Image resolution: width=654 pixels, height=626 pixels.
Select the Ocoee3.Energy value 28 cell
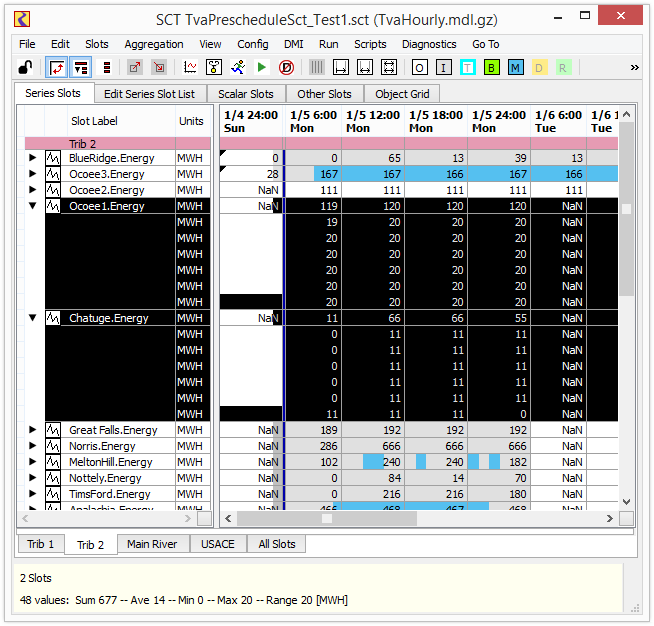(x=251, y=174)
